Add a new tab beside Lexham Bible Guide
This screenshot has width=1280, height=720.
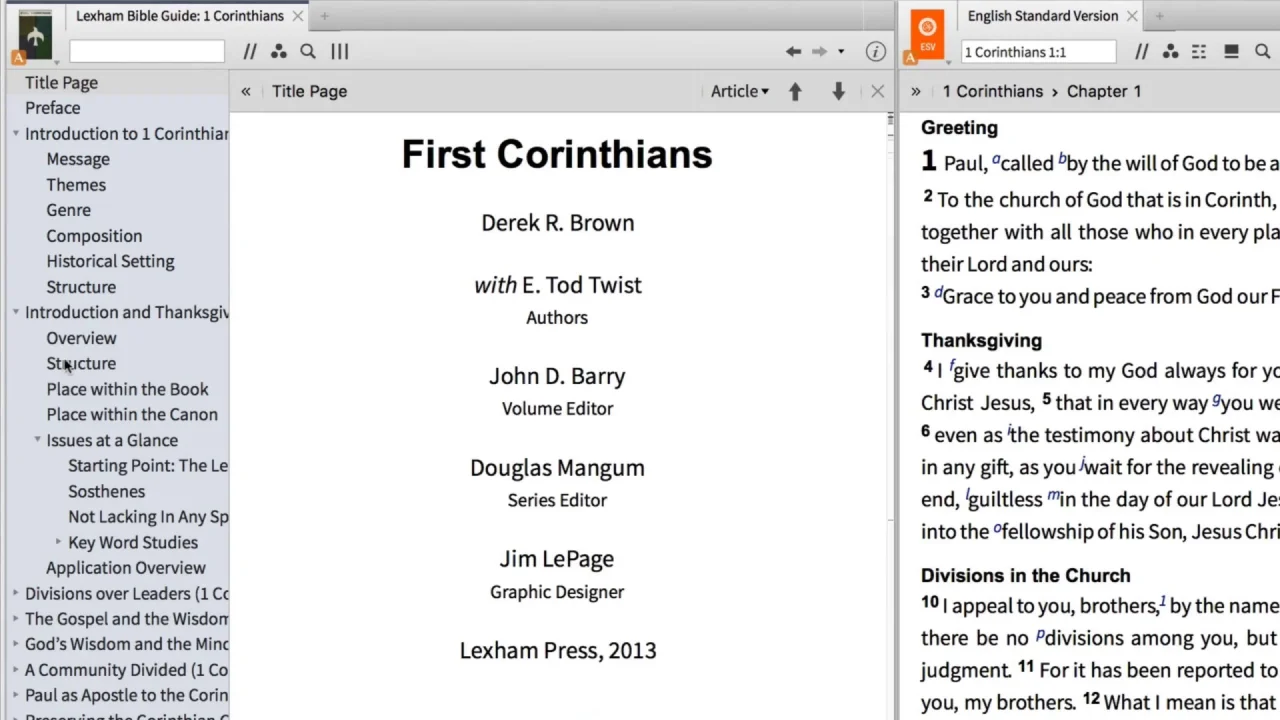tap(324, 16)
